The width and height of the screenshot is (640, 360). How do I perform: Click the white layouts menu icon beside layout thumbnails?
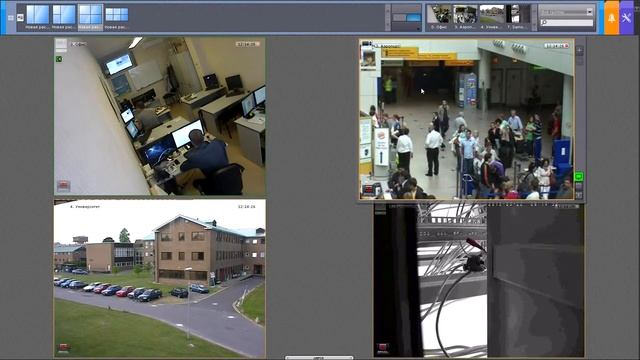(20, 17)
